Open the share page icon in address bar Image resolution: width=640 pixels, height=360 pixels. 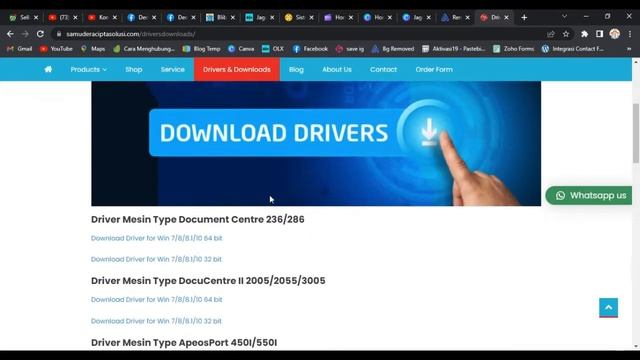[551, 34]
